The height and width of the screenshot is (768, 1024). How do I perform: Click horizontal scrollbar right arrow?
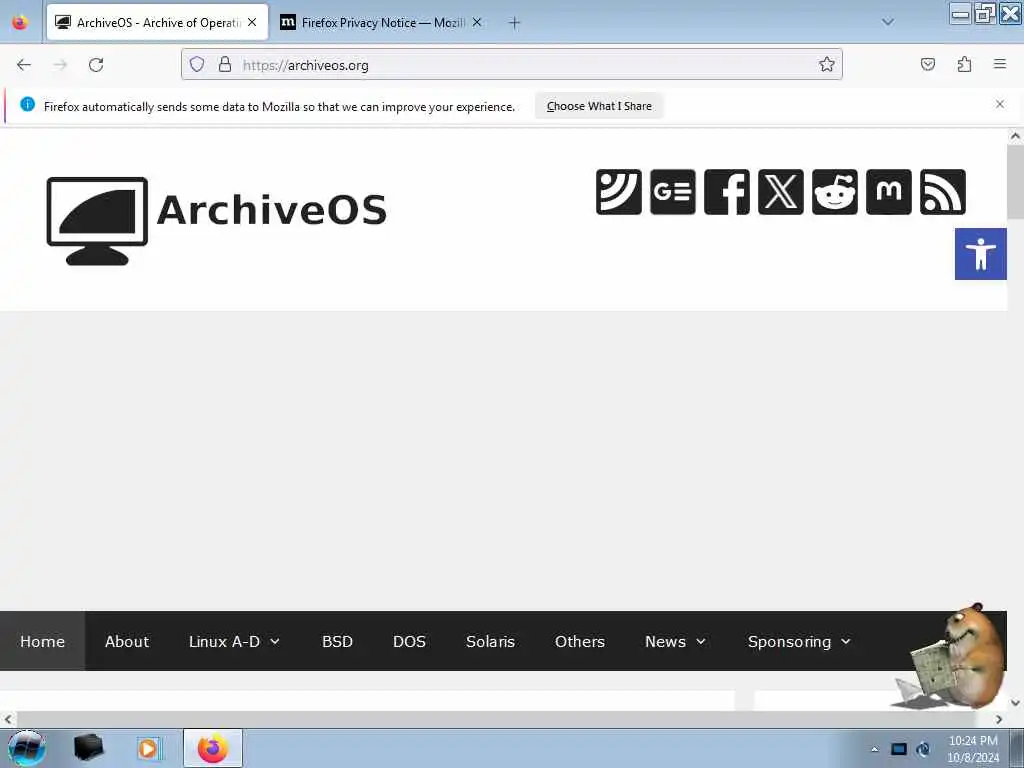coord(999,719)
